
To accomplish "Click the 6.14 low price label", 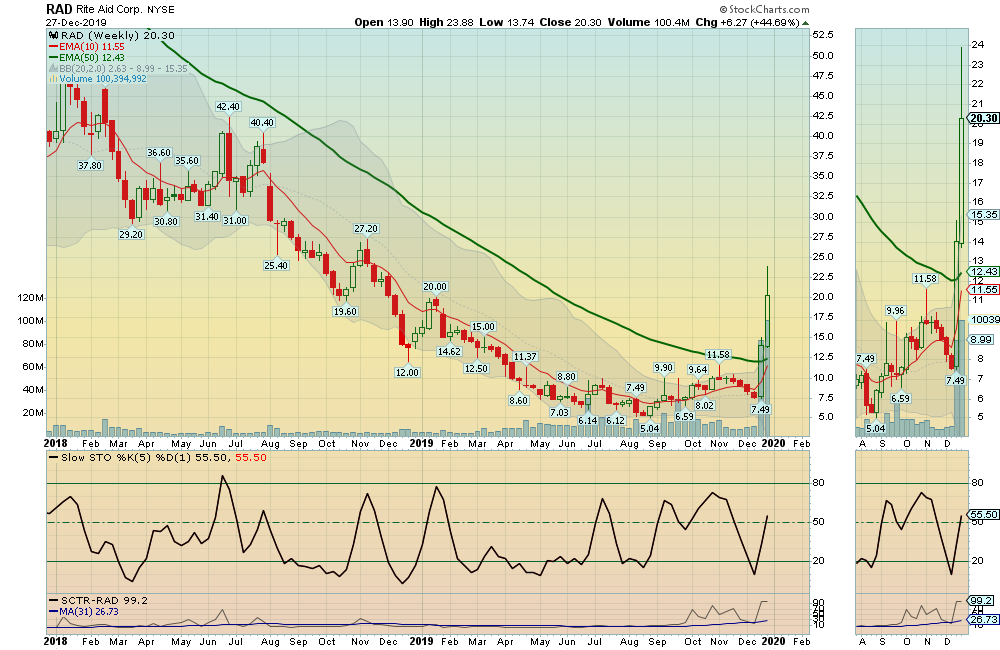I will coord(587,420).
